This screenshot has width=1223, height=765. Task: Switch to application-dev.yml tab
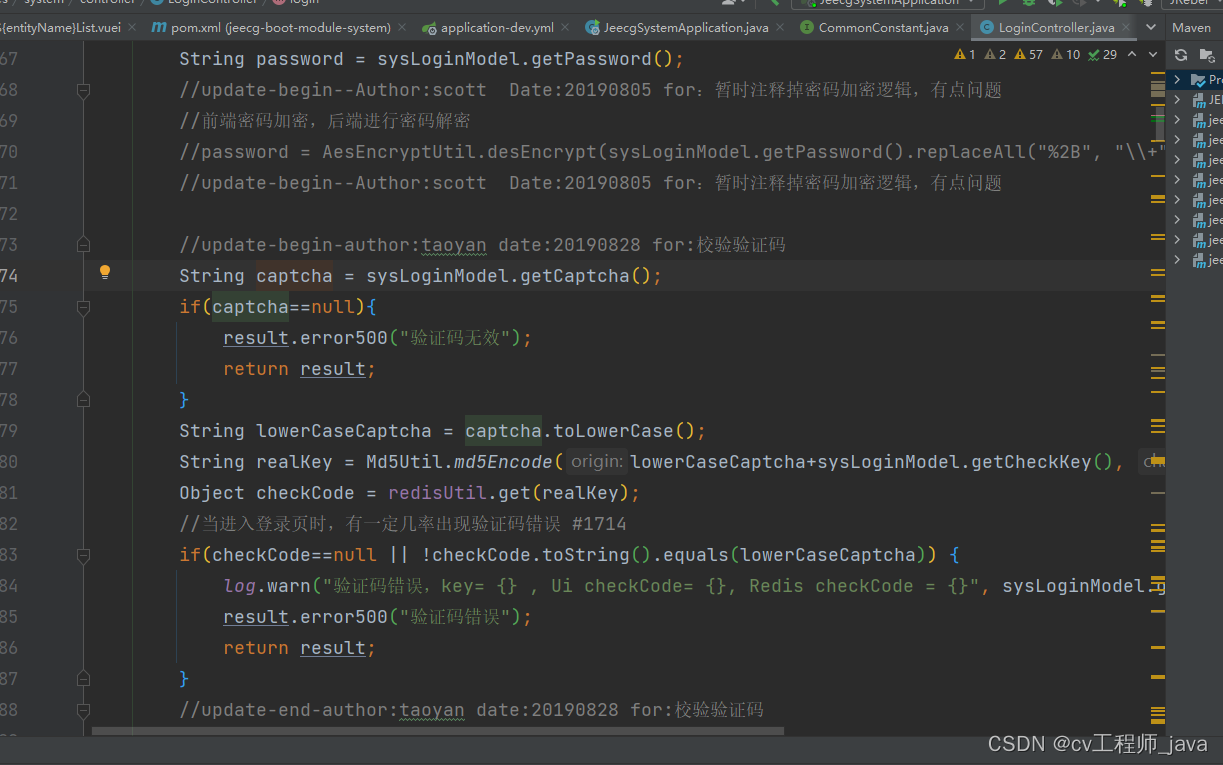point(495,28)
